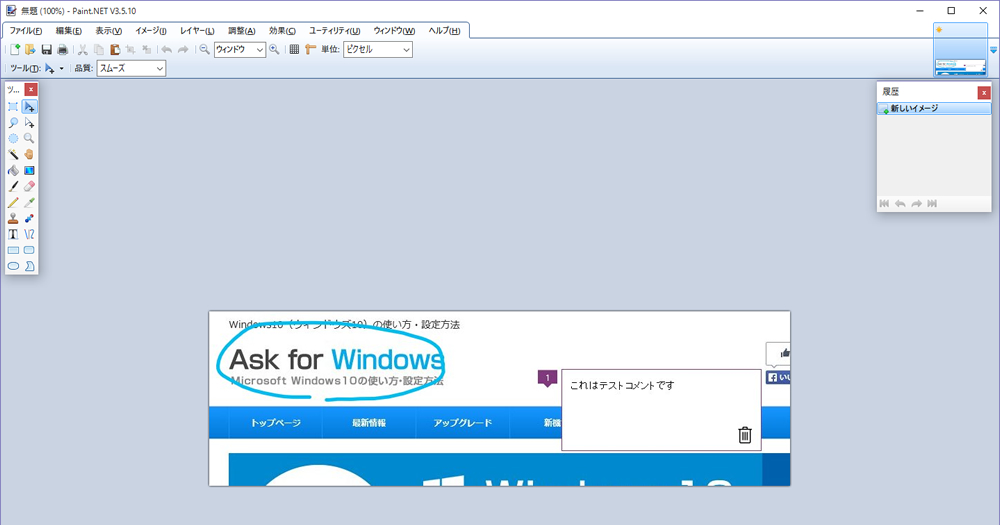Select the Rectangle shape tool

point(13,250)
